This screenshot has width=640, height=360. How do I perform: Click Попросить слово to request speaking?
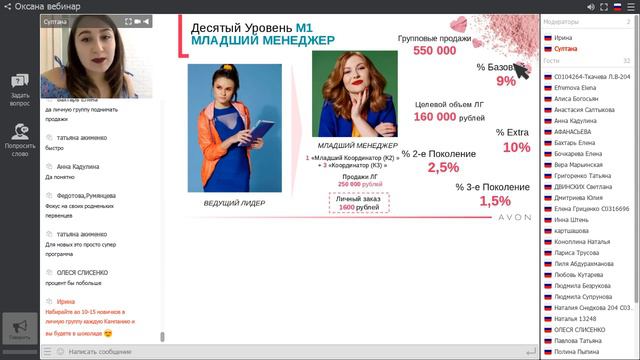coord(20,140)
